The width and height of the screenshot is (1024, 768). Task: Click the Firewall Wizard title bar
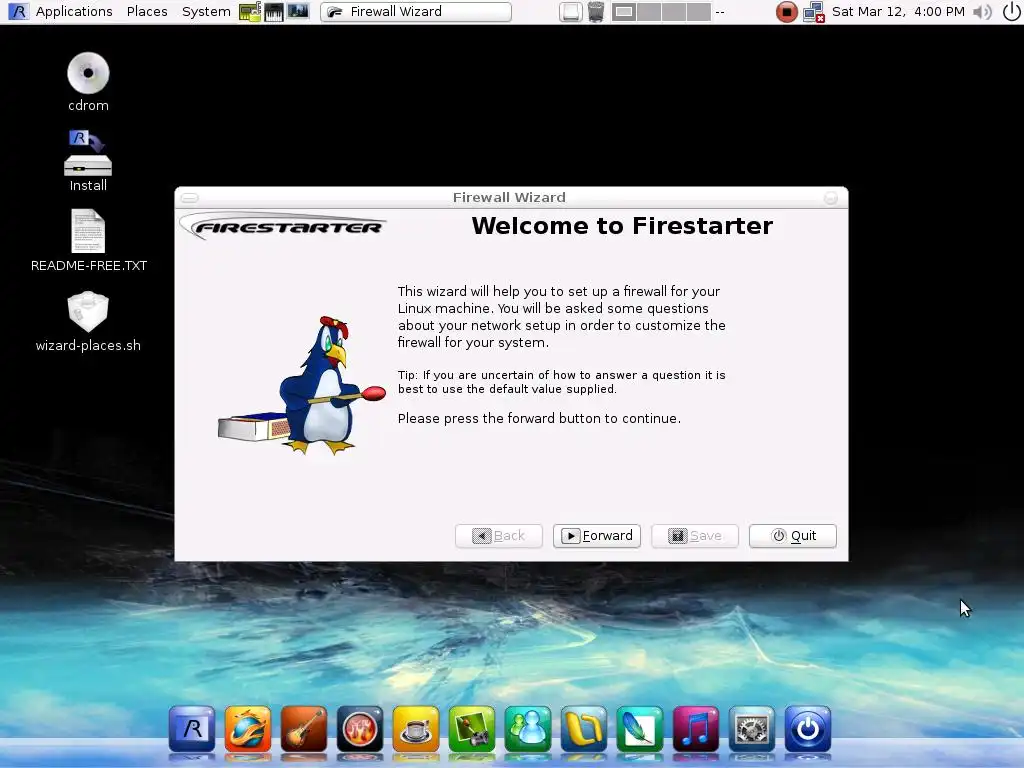509,197
